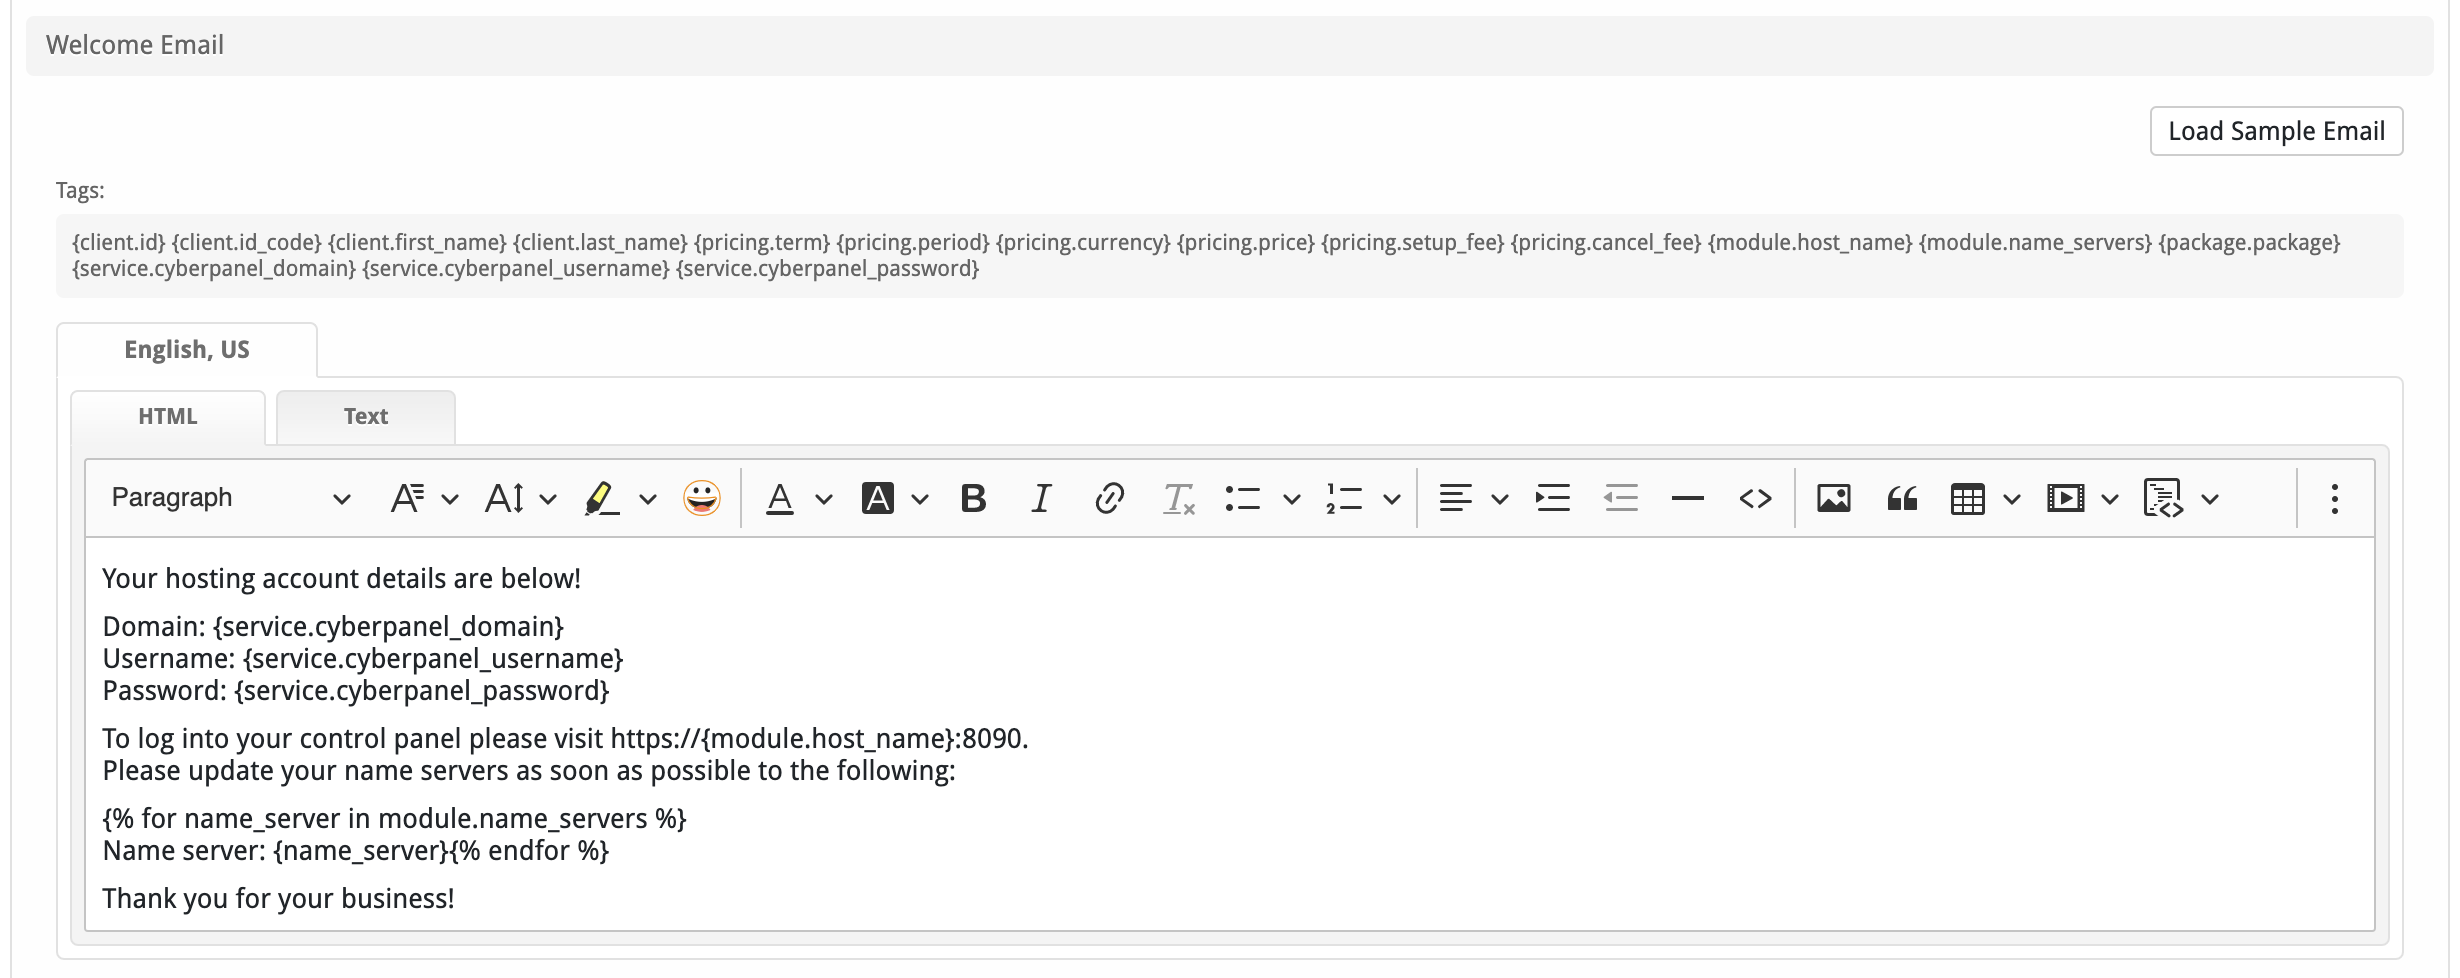This screenshot has height=978, width=2460.
Task: Expand the font family dropdown
Action: coord(423,498)
